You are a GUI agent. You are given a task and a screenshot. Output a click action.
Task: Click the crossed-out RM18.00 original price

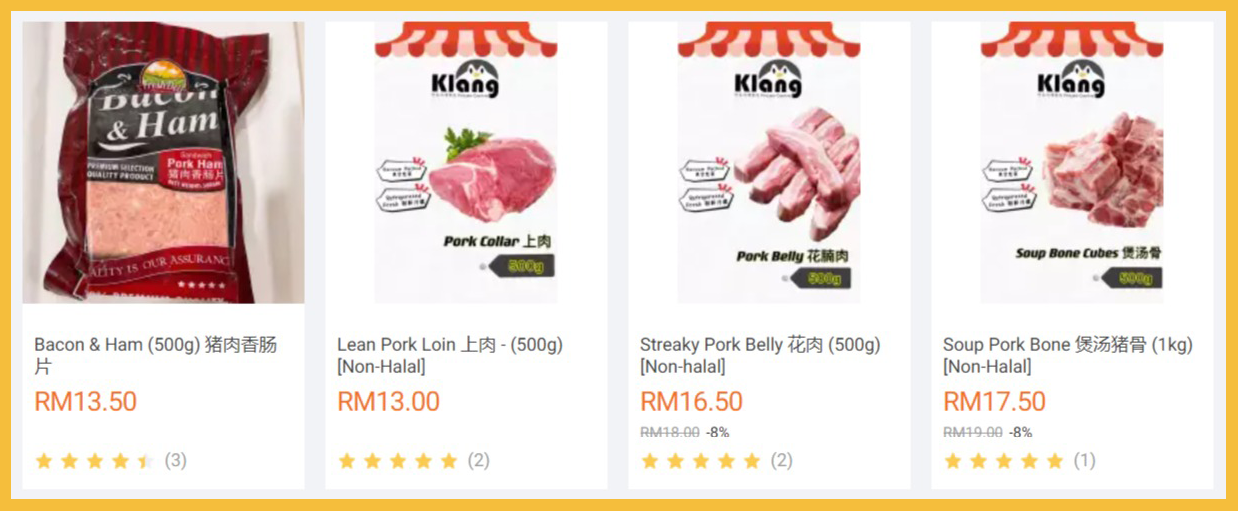[x=669, y=432]
